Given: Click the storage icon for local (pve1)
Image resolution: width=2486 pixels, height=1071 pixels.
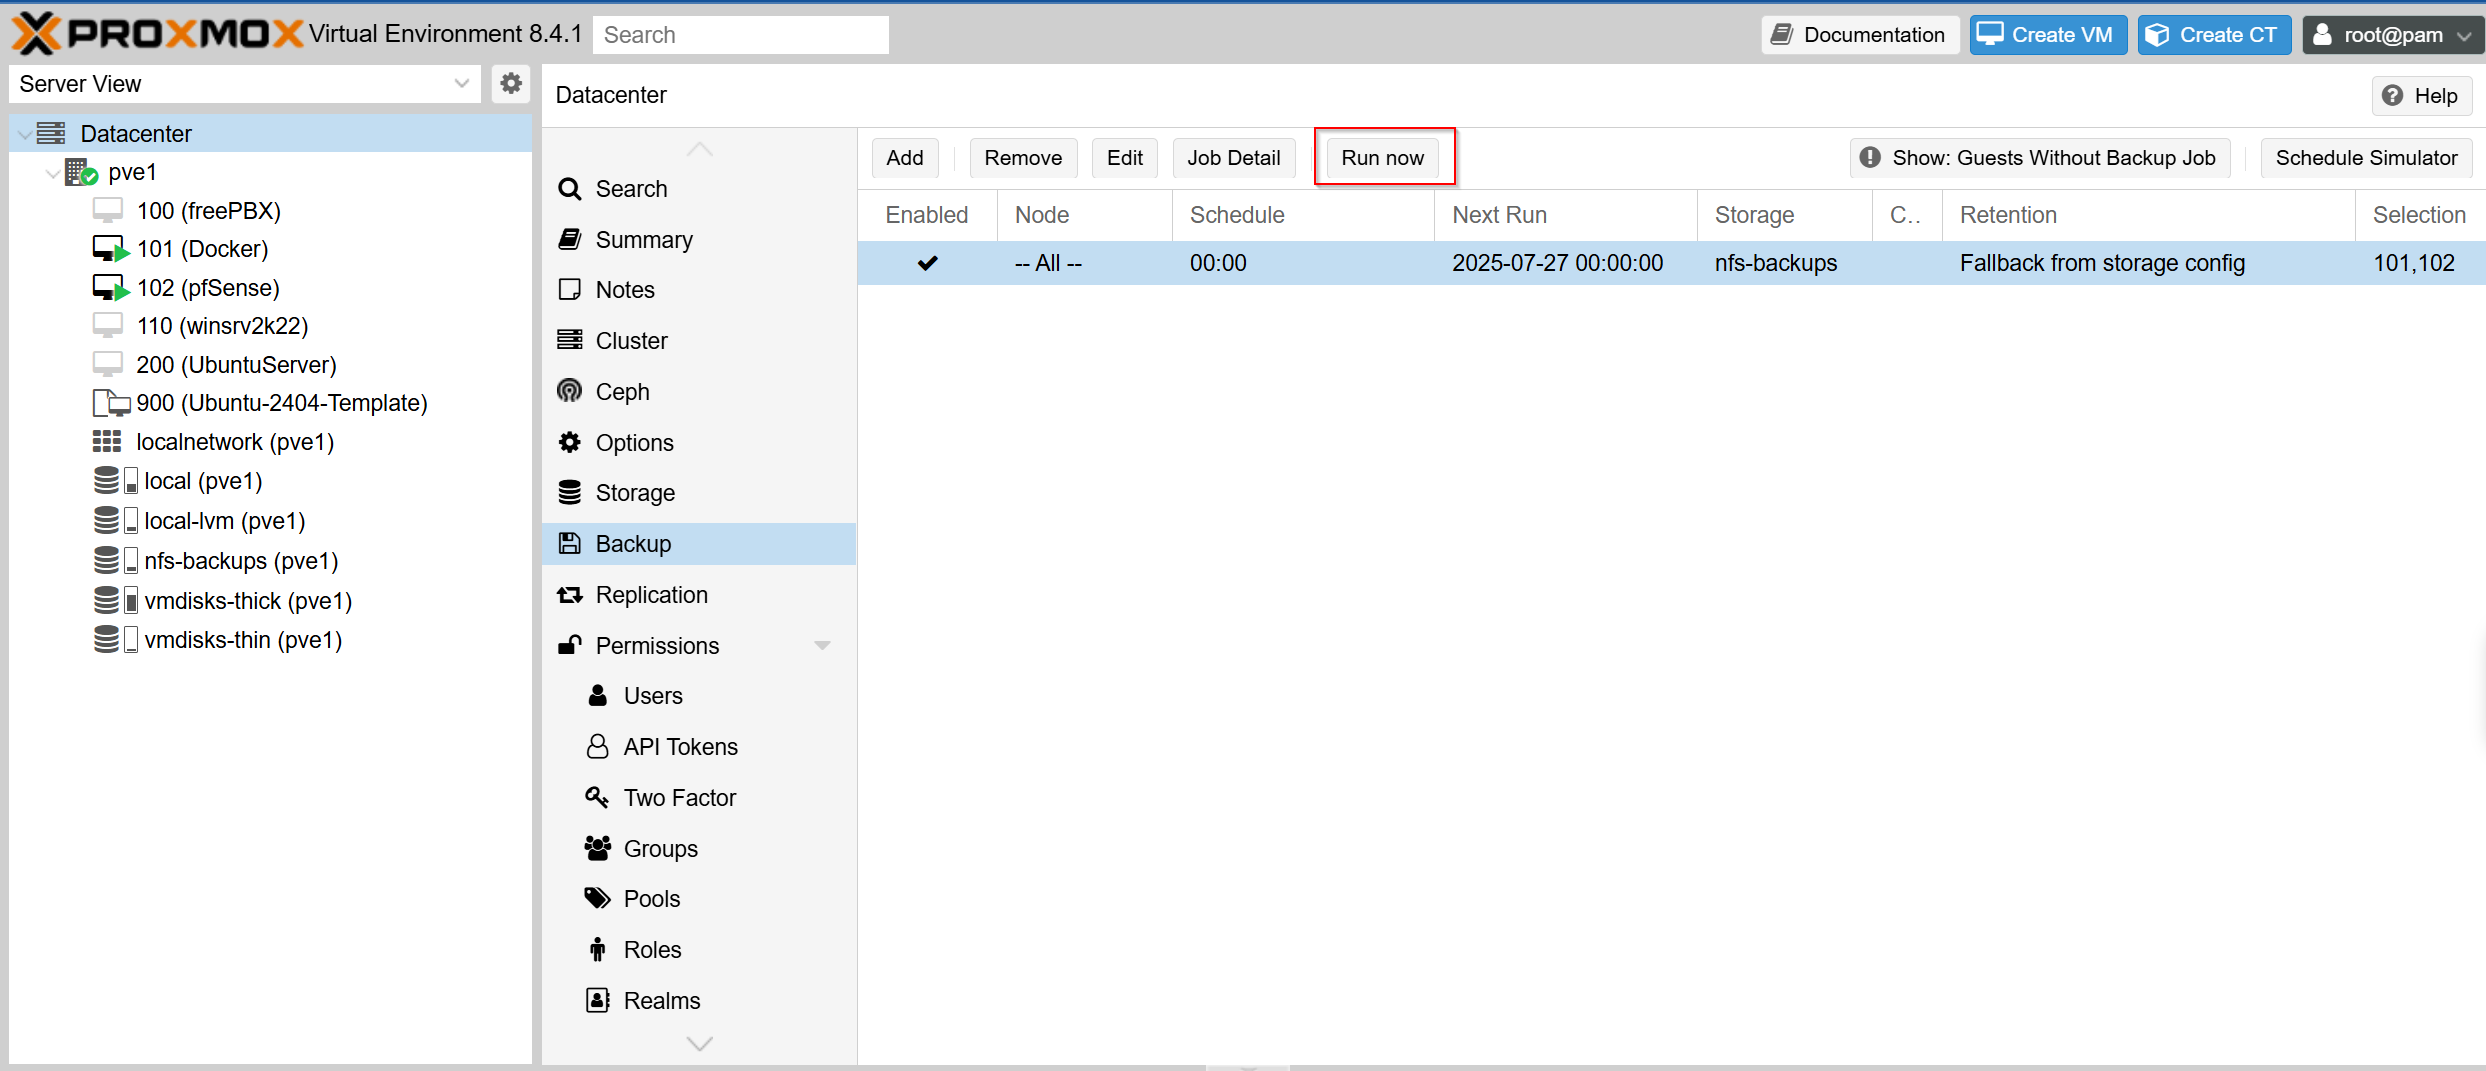Looking at the screenshot, I should (x=115, y=481).
